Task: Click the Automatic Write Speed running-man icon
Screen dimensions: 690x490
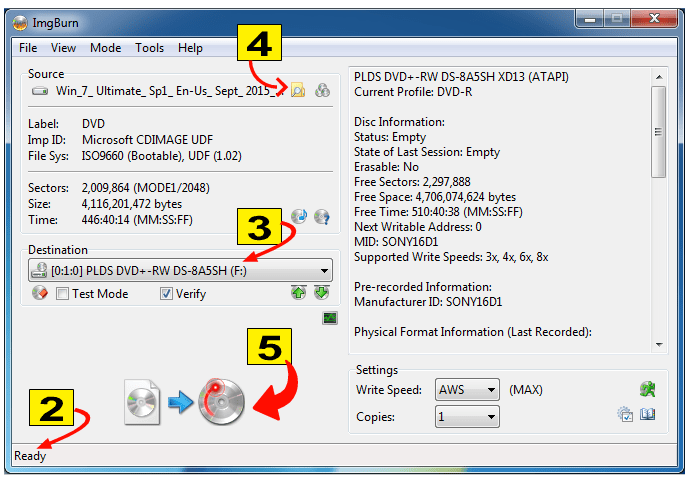Action: point(647,389)
